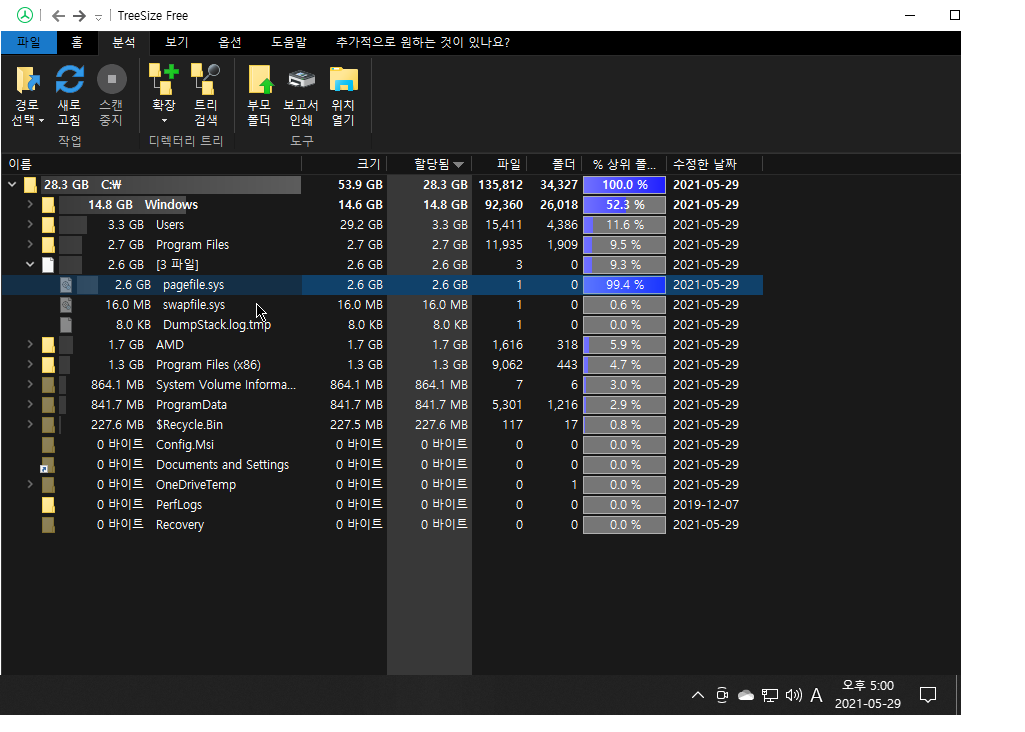Expand the Program Files folder node
This screenshot has width=1025, height=732.
coord(30,244)
